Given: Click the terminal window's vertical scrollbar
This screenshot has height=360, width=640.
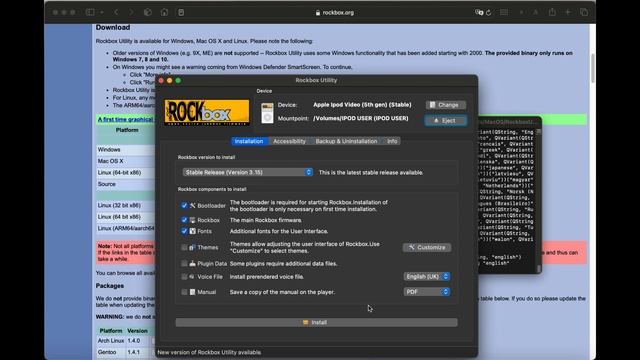Looking at the screenshot, I should tap(539, 200).
